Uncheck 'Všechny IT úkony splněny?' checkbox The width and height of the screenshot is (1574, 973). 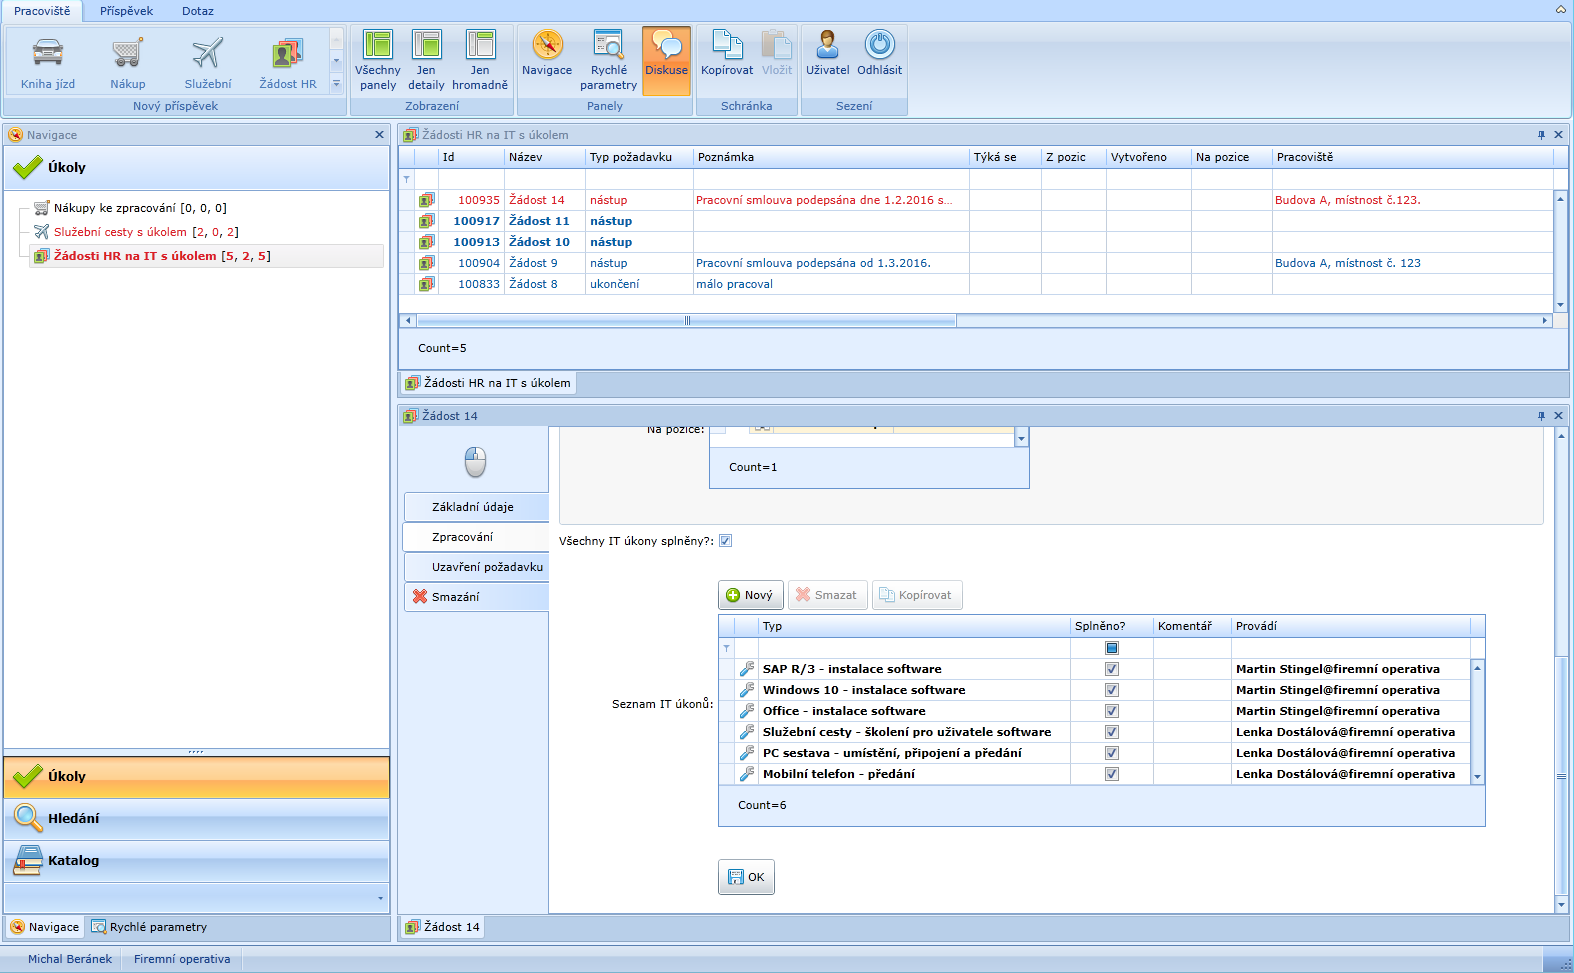[725, 541]
